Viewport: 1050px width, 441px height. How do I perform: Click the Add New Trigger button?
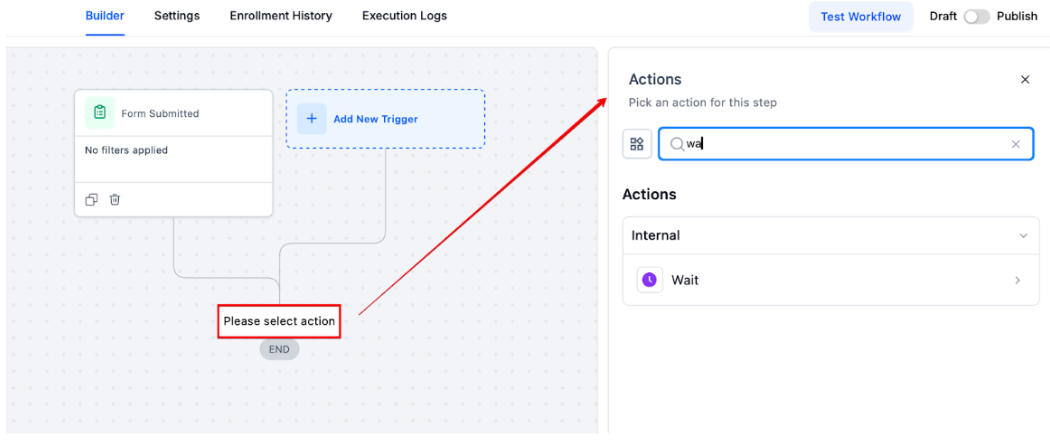[x=385, y=118]
